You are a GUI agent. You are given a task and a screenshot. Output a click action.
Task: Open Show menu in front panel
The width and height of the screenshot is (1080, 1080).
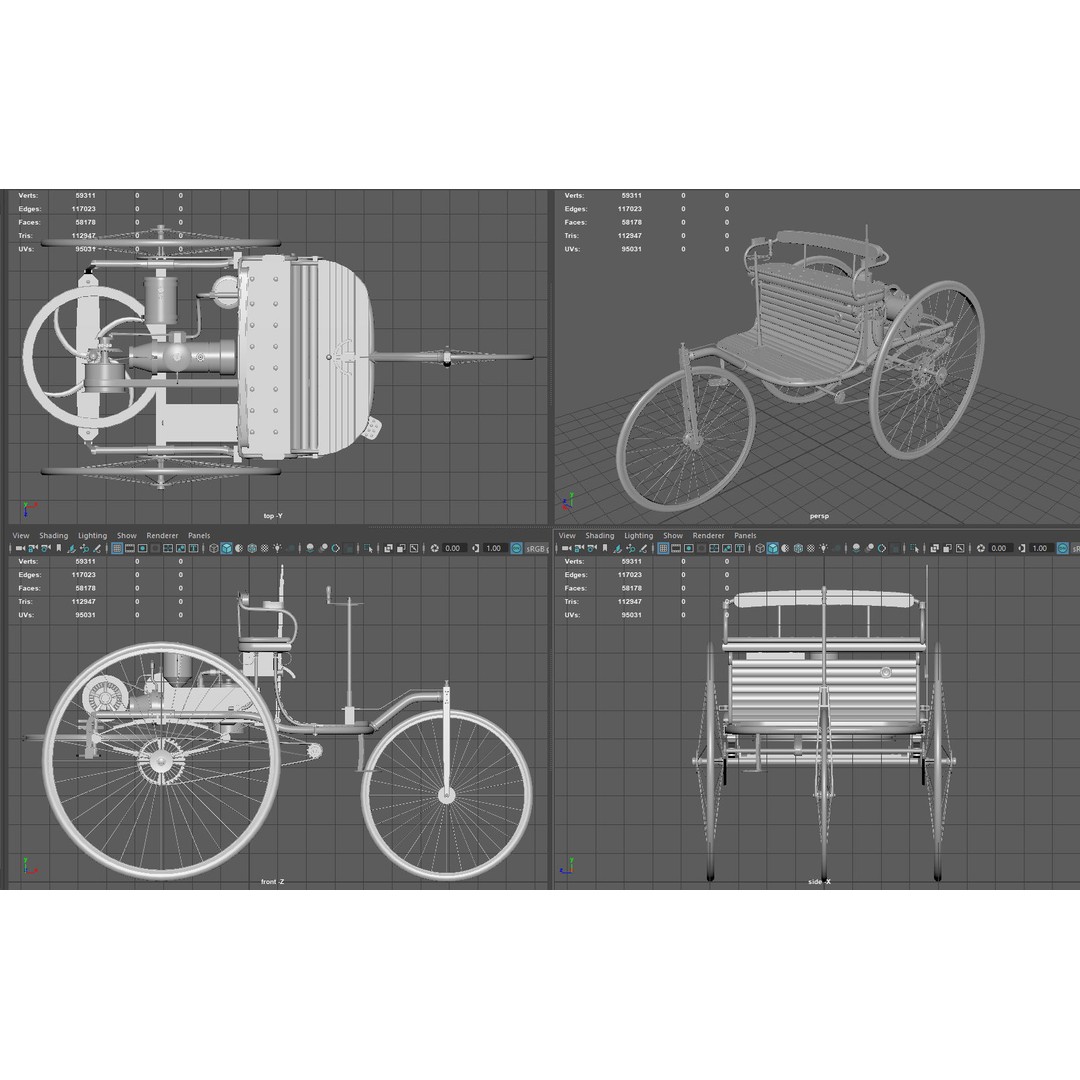coord(127,535)
